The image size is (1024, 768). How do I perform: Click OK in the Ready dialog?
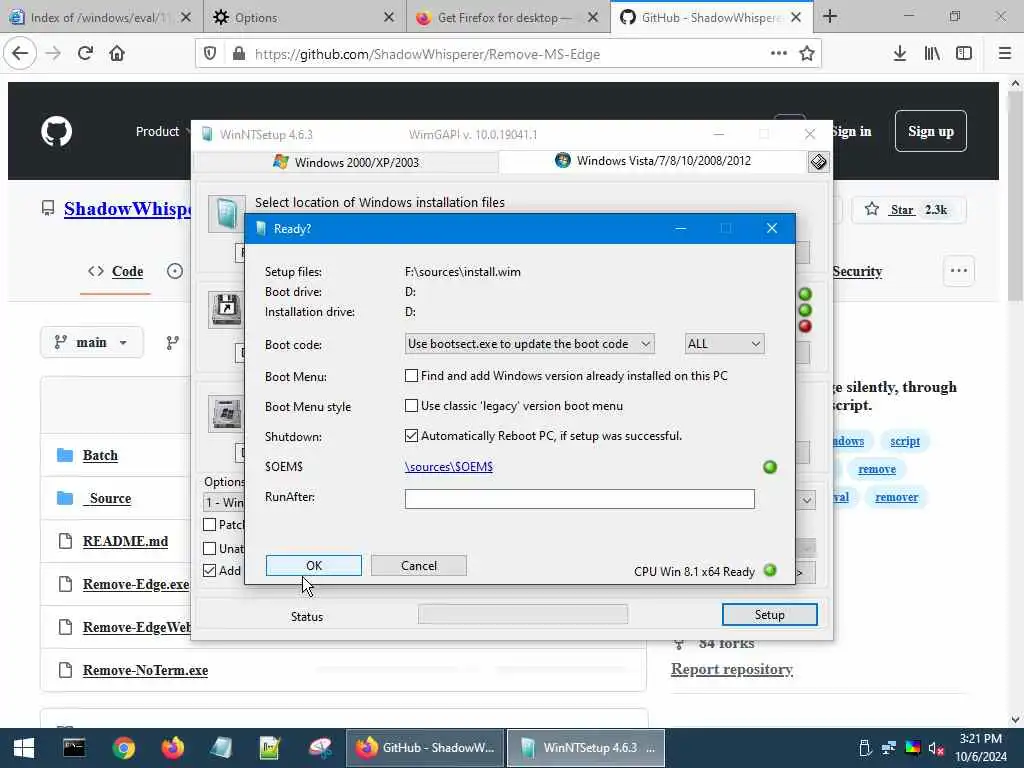point(313,566)
